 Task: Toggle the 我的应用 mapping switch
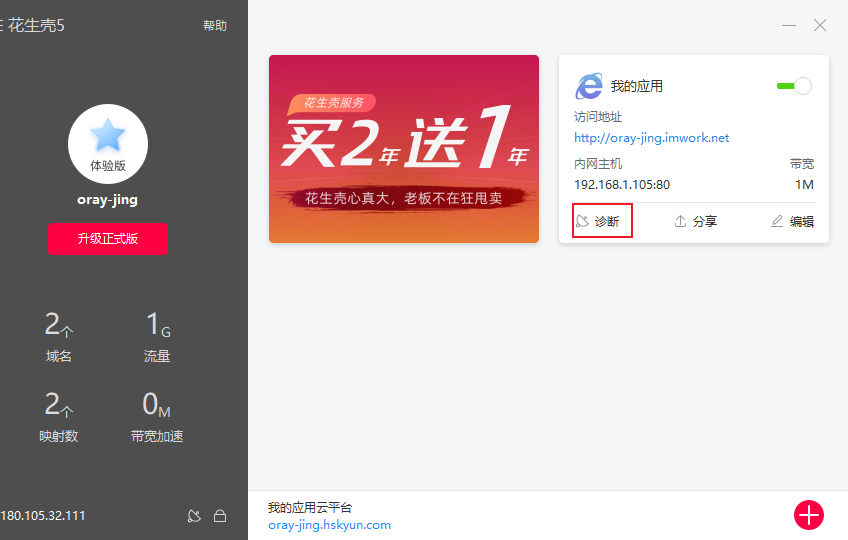click(x=794, y=86)
